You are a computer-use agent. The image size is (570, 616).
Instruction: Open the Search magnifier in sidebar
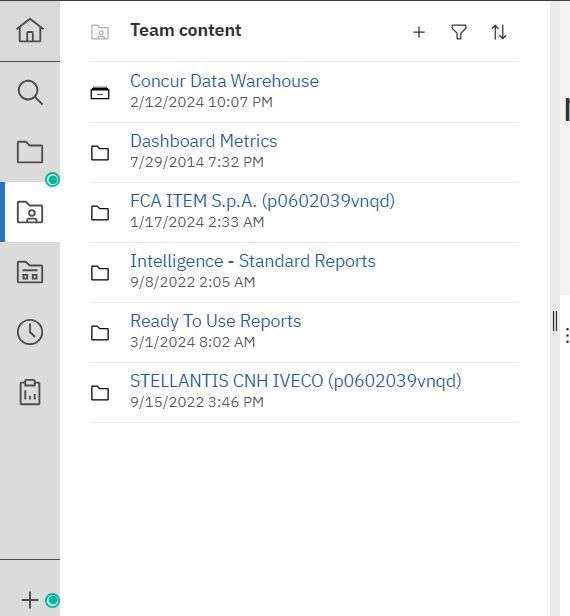point(30,93)
